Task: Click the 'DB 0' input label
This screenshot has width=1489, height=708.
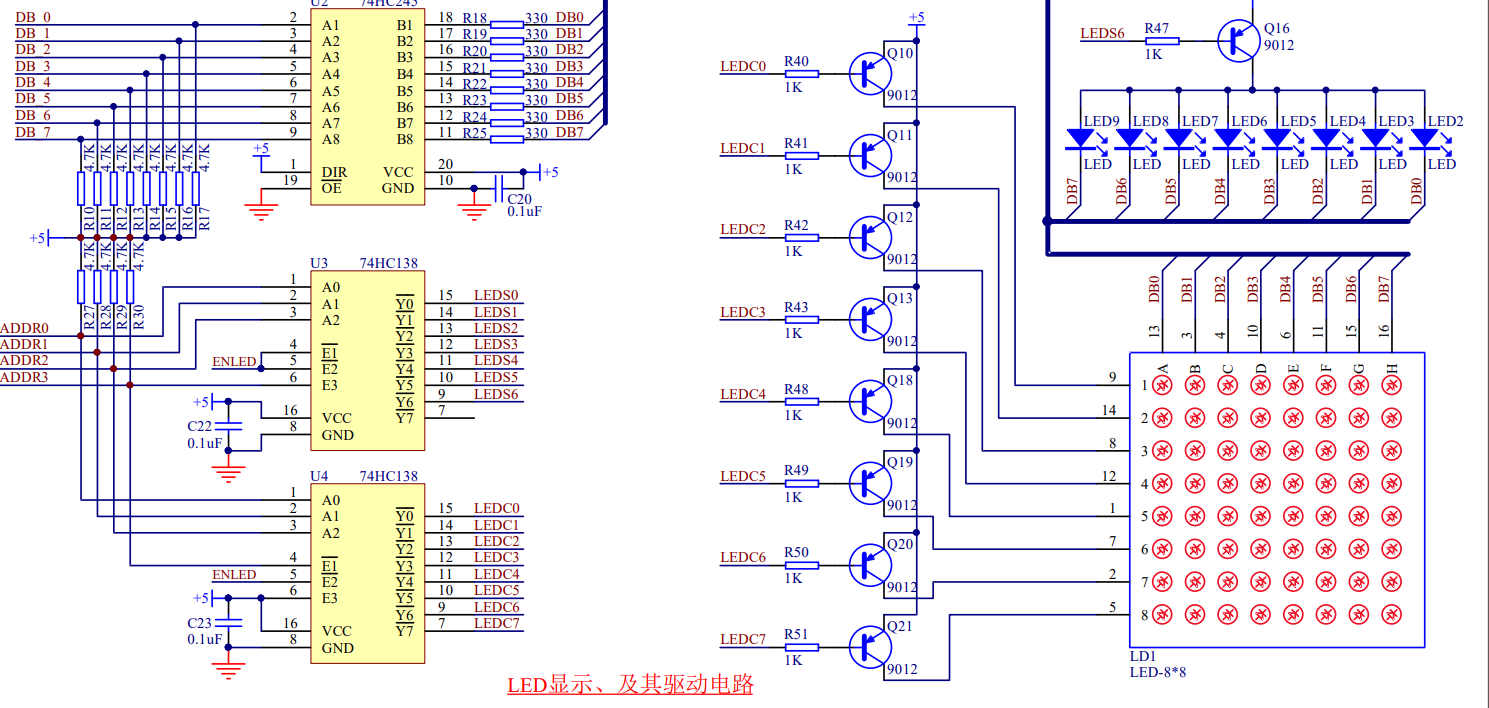Action: click(x=33, y=18)
